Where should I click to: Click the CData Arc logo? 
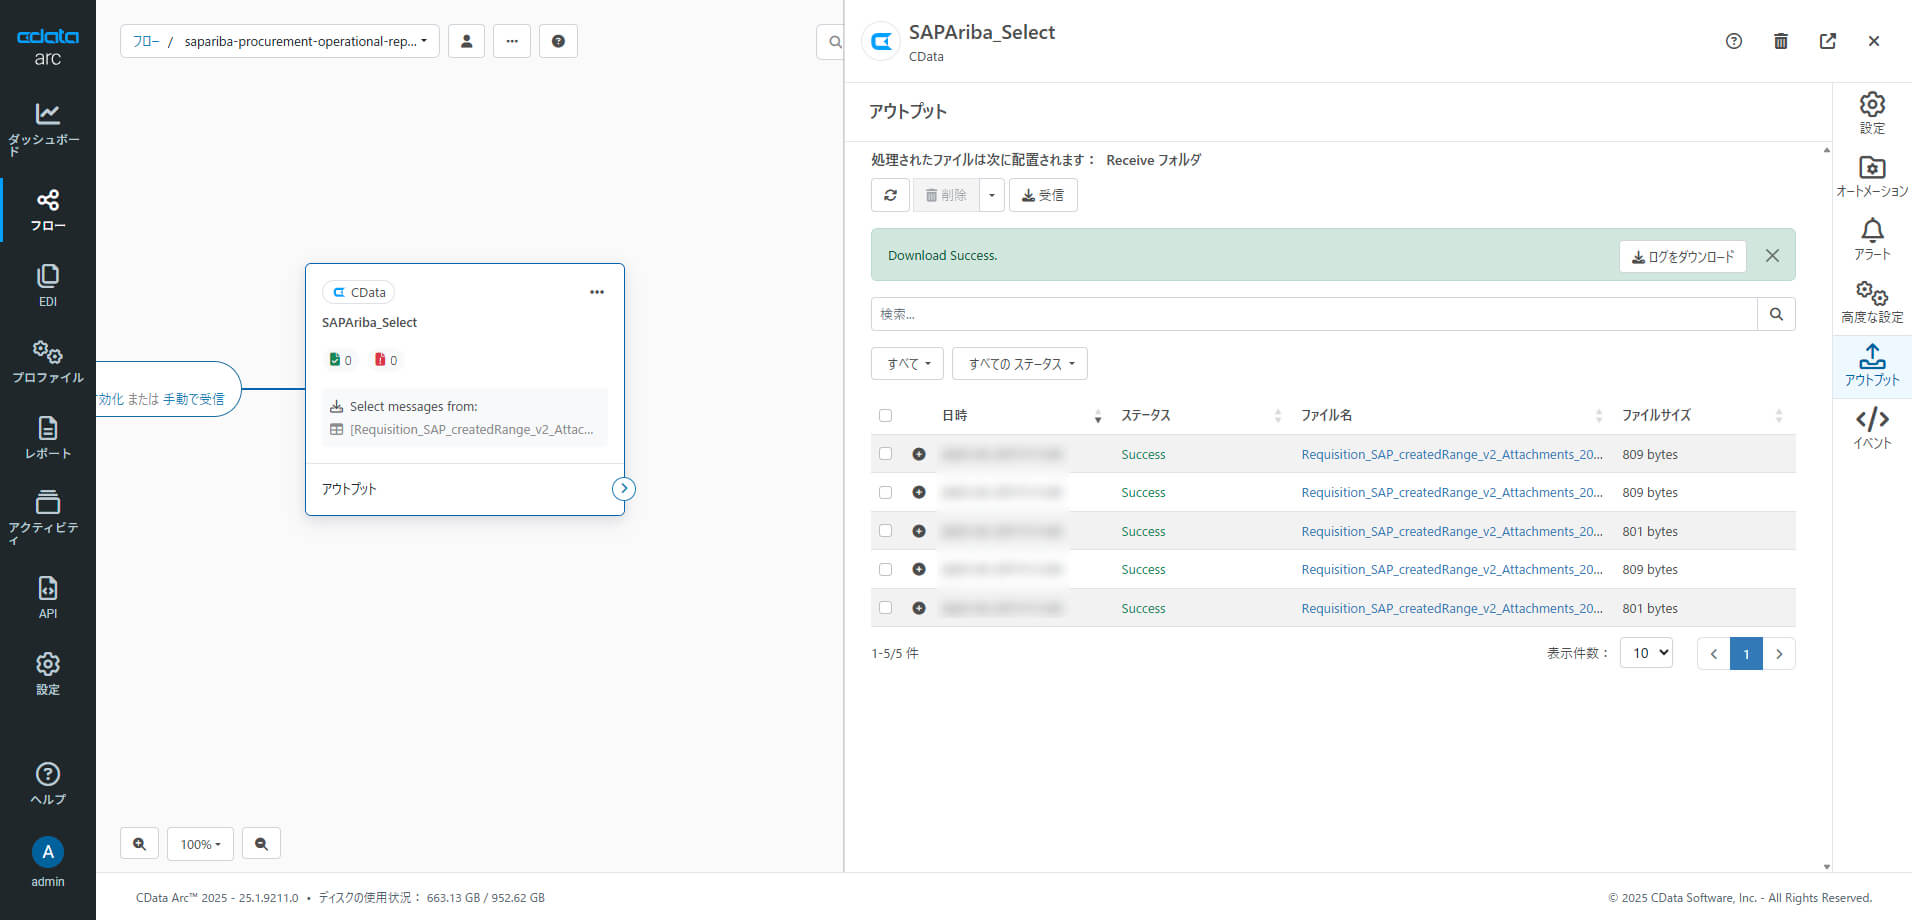tap(47, 46)
